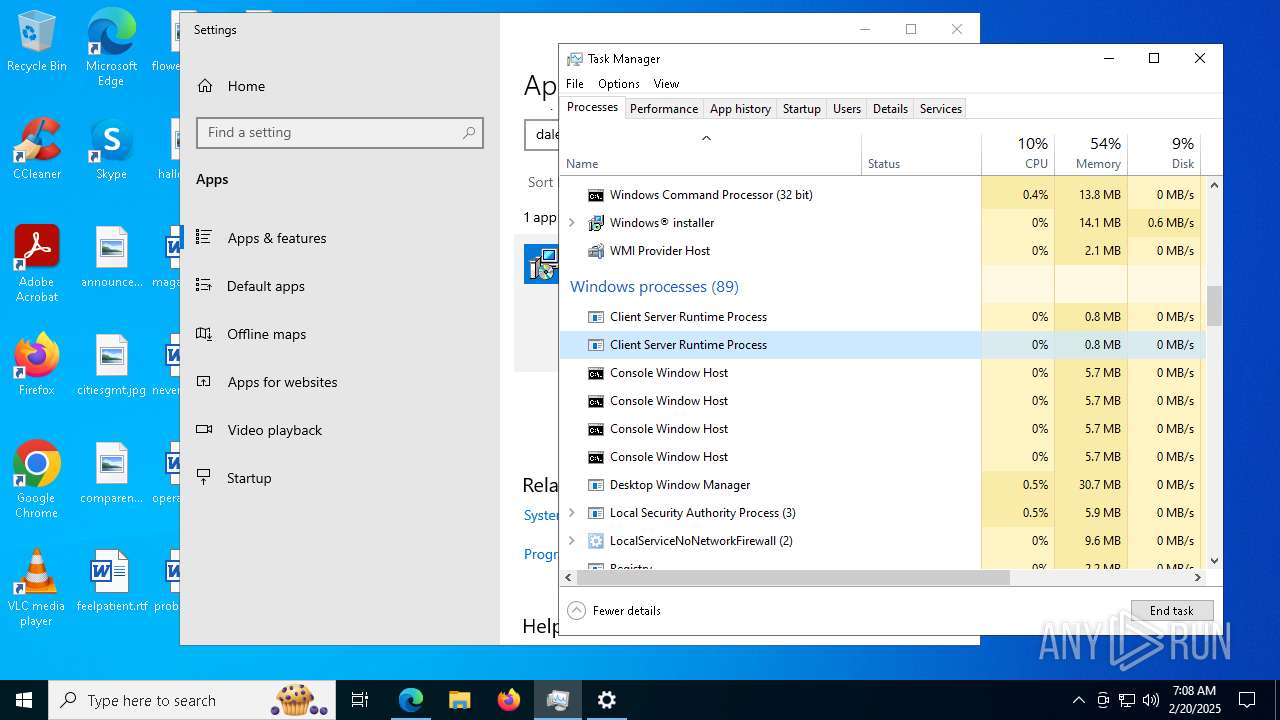The width and height of the screenshot is (1280, 720).
Task: Select the Google Chrome desktop shortcut
Action: coord(37,479)
